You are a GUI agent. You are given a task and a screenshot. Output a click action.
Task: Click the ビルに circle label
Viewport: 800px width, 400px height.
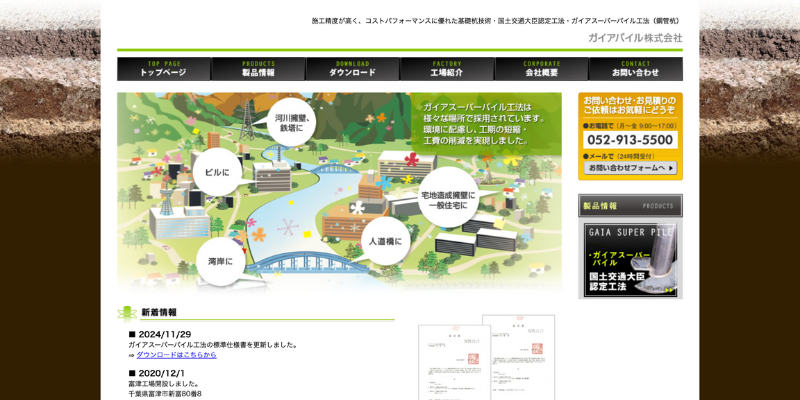(217, 172)
